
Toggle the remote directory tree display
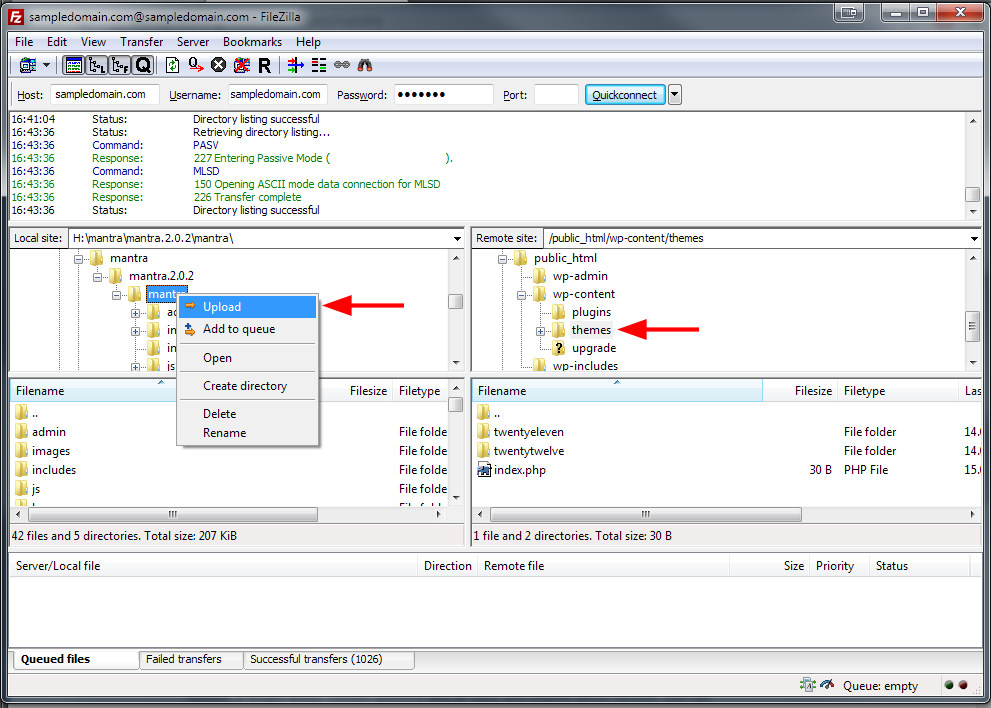tap(120, 65)
